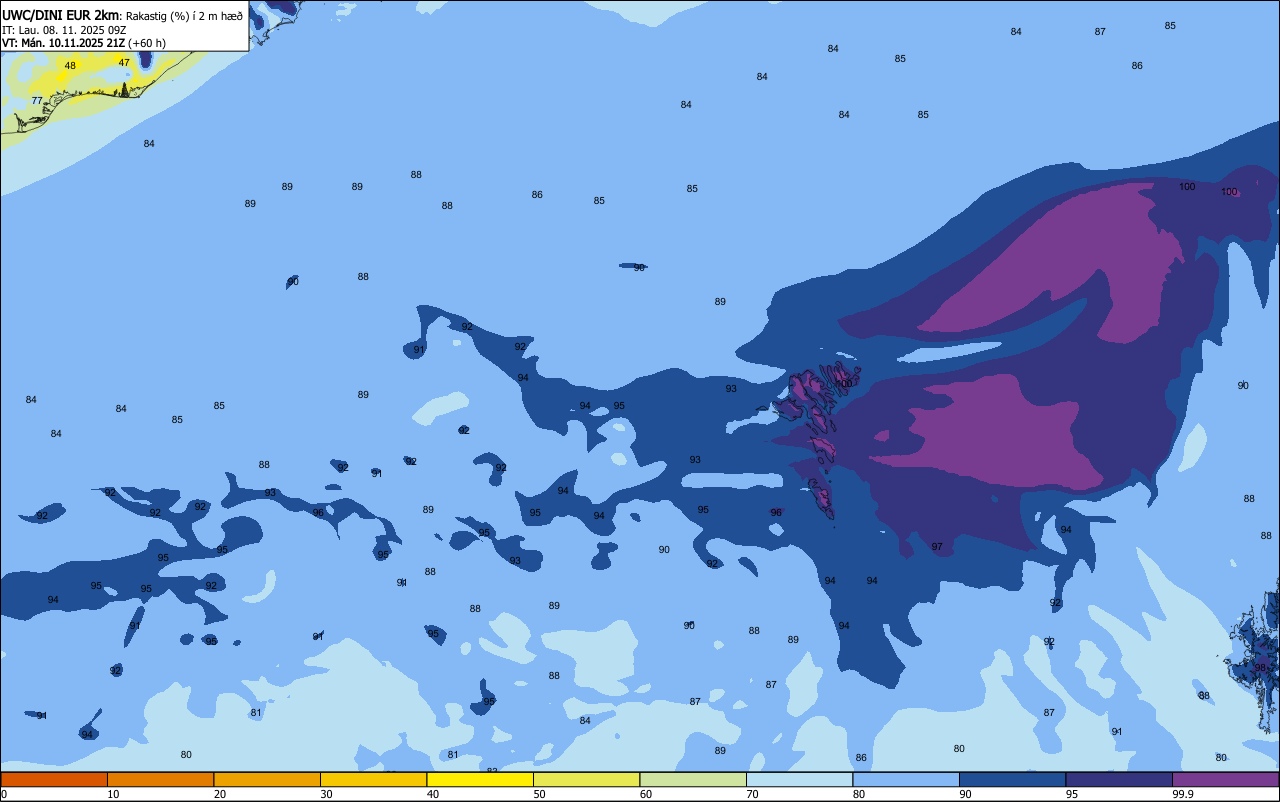Click the '0' tick at legend start

click(4, 794)
